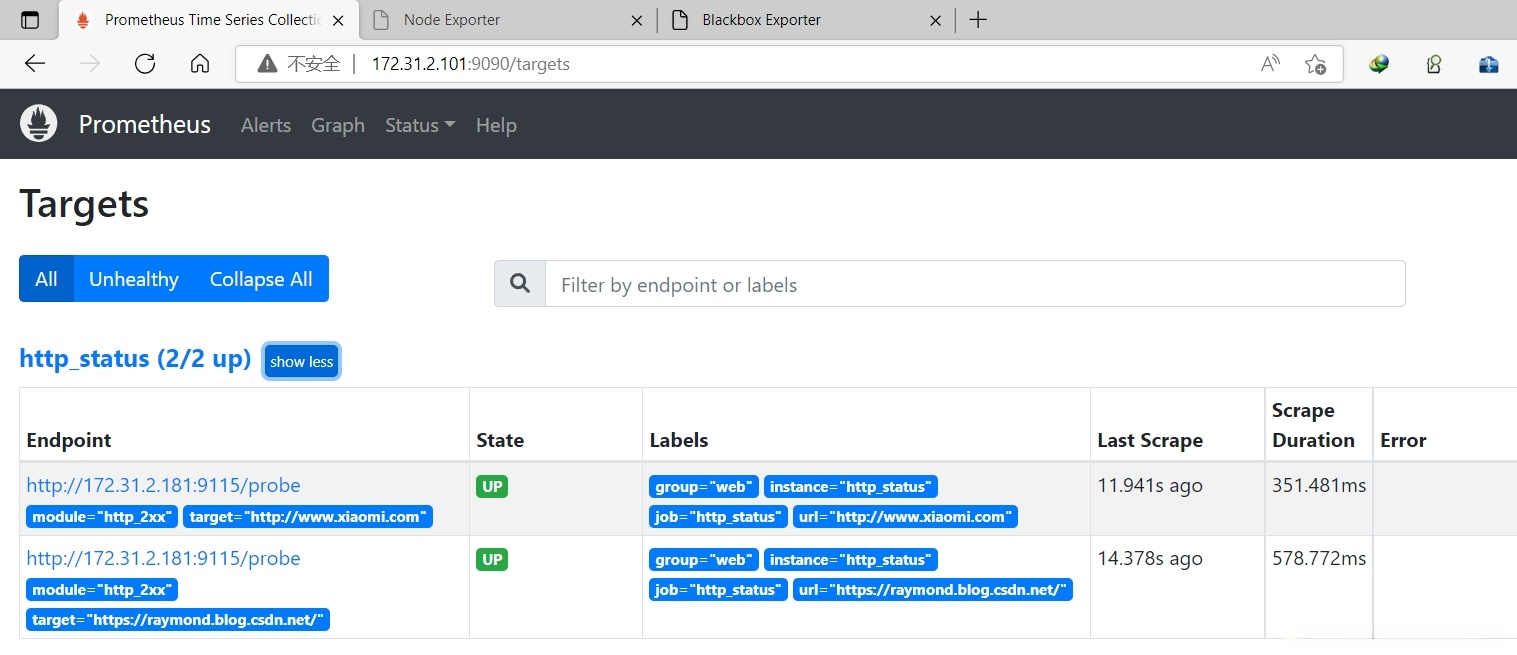Image resolution: width=1517 pixels, height=655 pixels.
Task: Open the Status dropdown menu
Action: pyautogui.click(x=420, y=125)
